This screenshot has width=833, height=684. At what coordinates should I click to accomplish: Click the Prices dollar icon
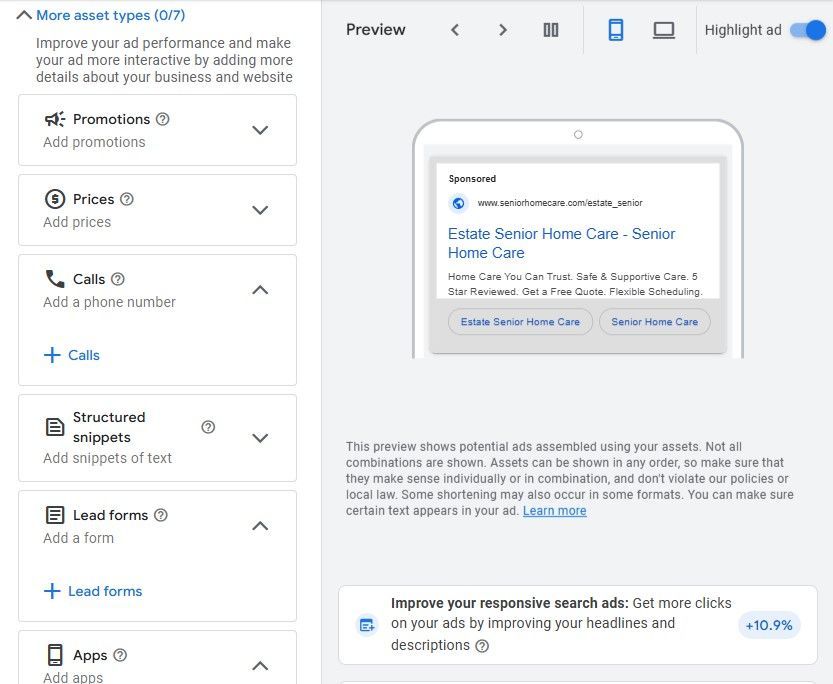pos(55,199)
